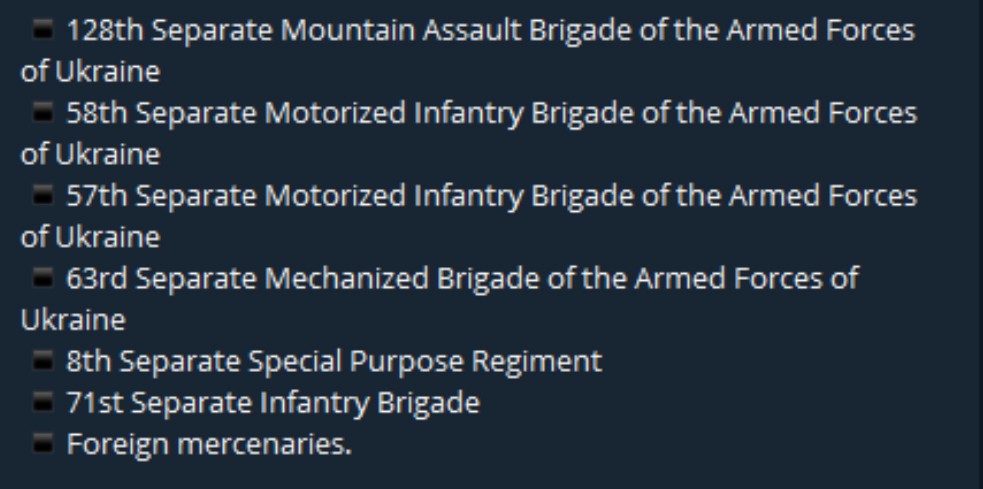Click the bullet beside 8th Separate Special Purpose Regiment

pyautogui.click(x=42, y=361)
